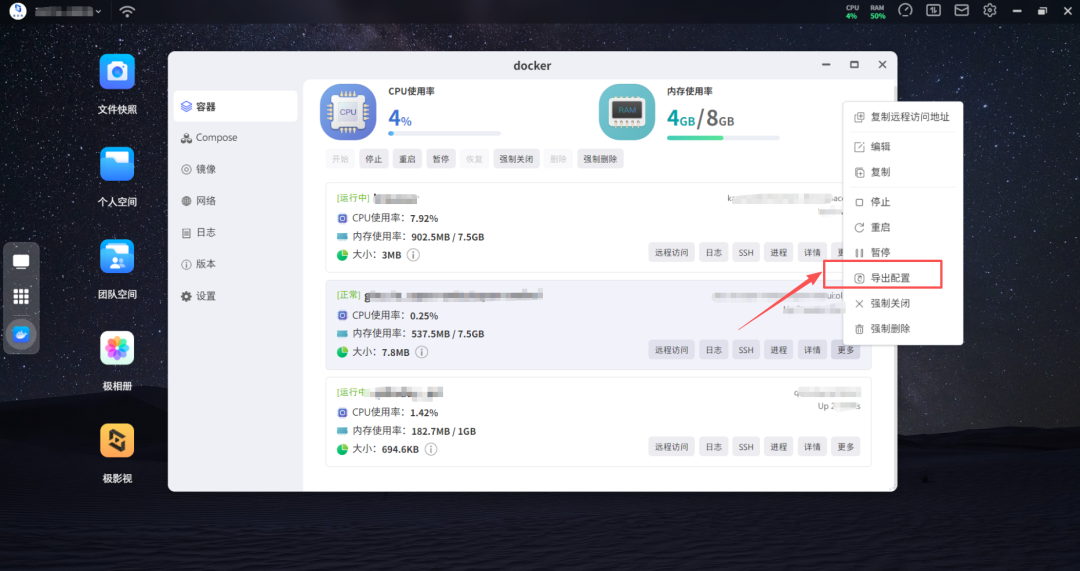Click the speedometer icon in the top bar
Screen dimensions: 1080x571
click(x=905, y=10)
